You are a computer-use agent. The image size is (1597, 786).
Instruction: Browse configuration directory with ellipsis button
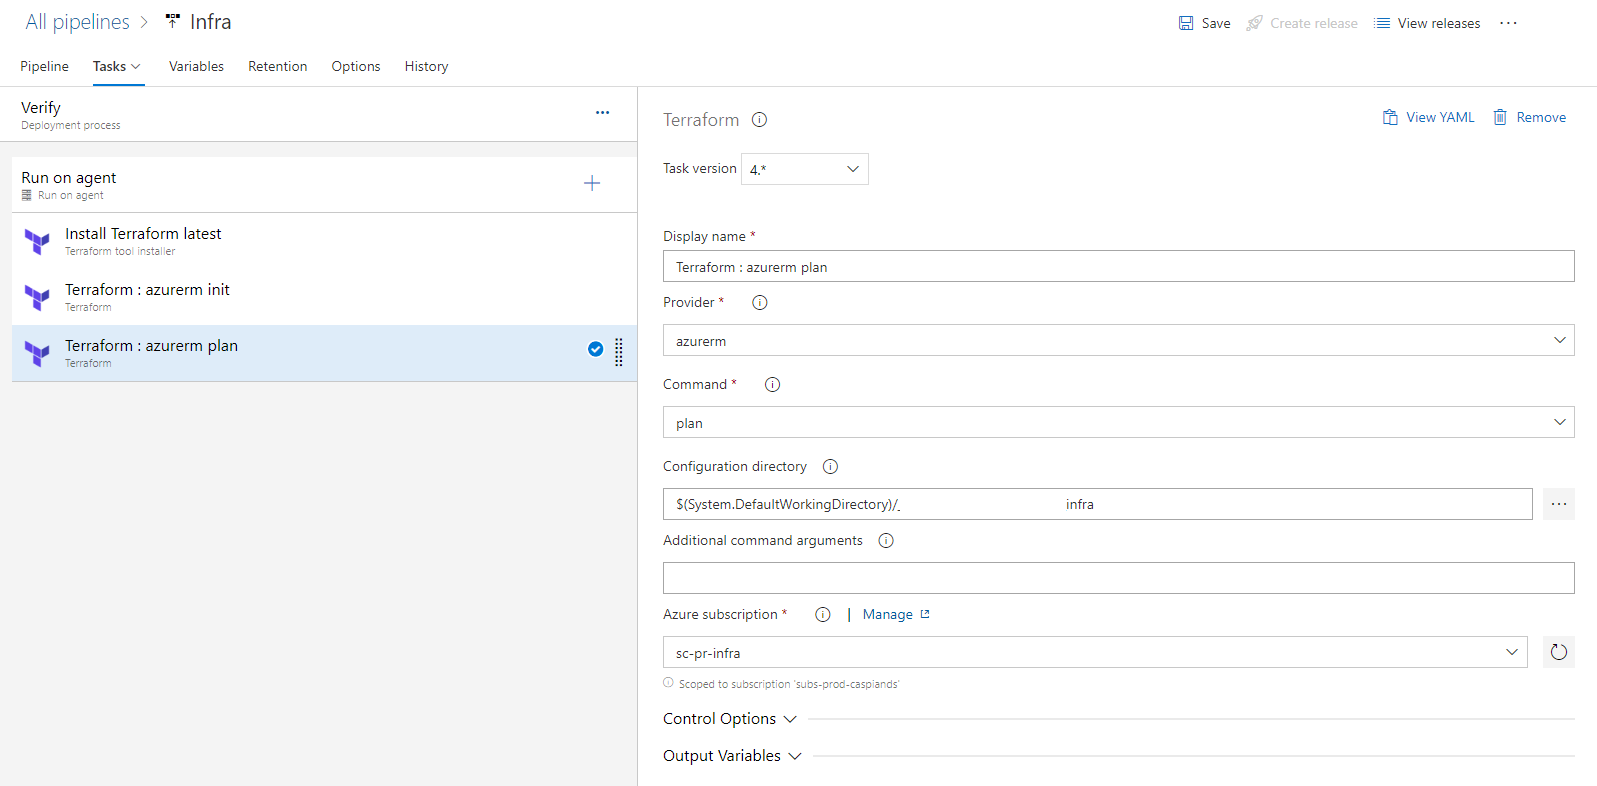pyautogui.click(x=1559, y=504)
